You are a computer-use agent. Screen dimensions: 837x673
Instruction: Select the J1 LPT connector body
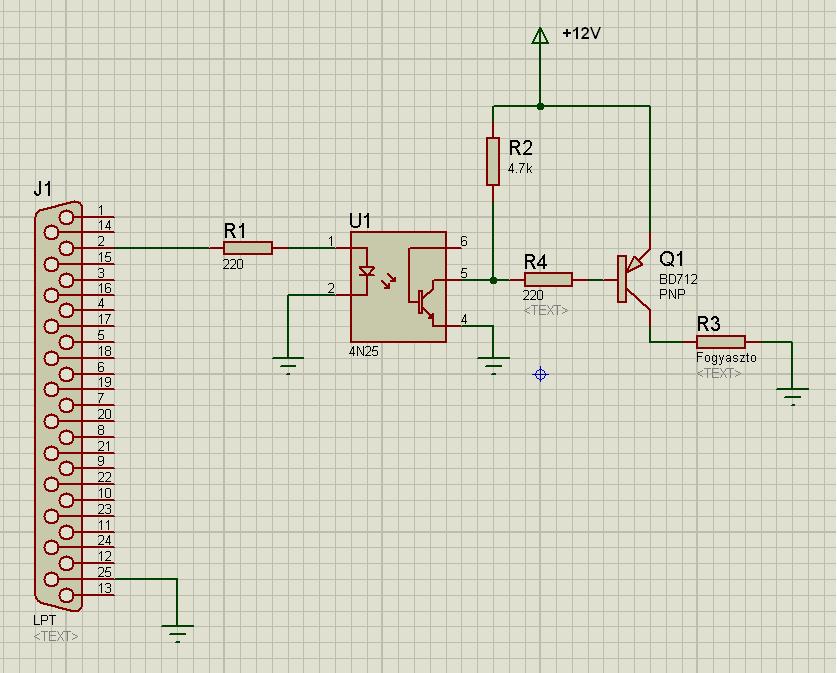click(x=59, y=406)
